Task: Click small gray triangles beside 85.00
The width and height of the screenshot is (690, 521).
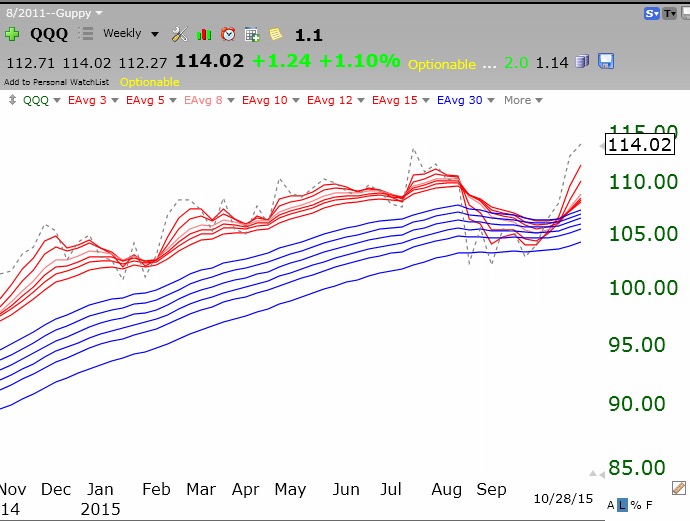Action: pyautogui.click(x=597, y=473)
